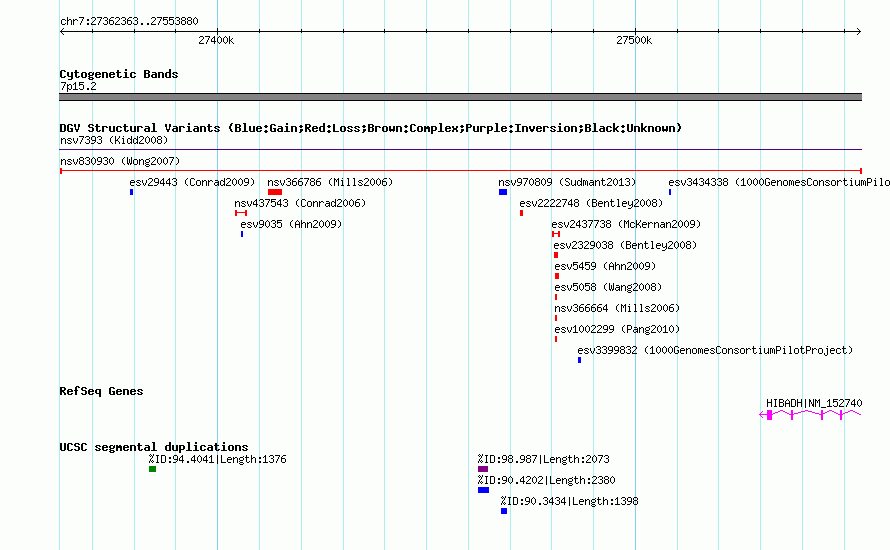Click the red mark under esv2222748
Viewport: 890px width, 550px height.
[x=522, y=213]
